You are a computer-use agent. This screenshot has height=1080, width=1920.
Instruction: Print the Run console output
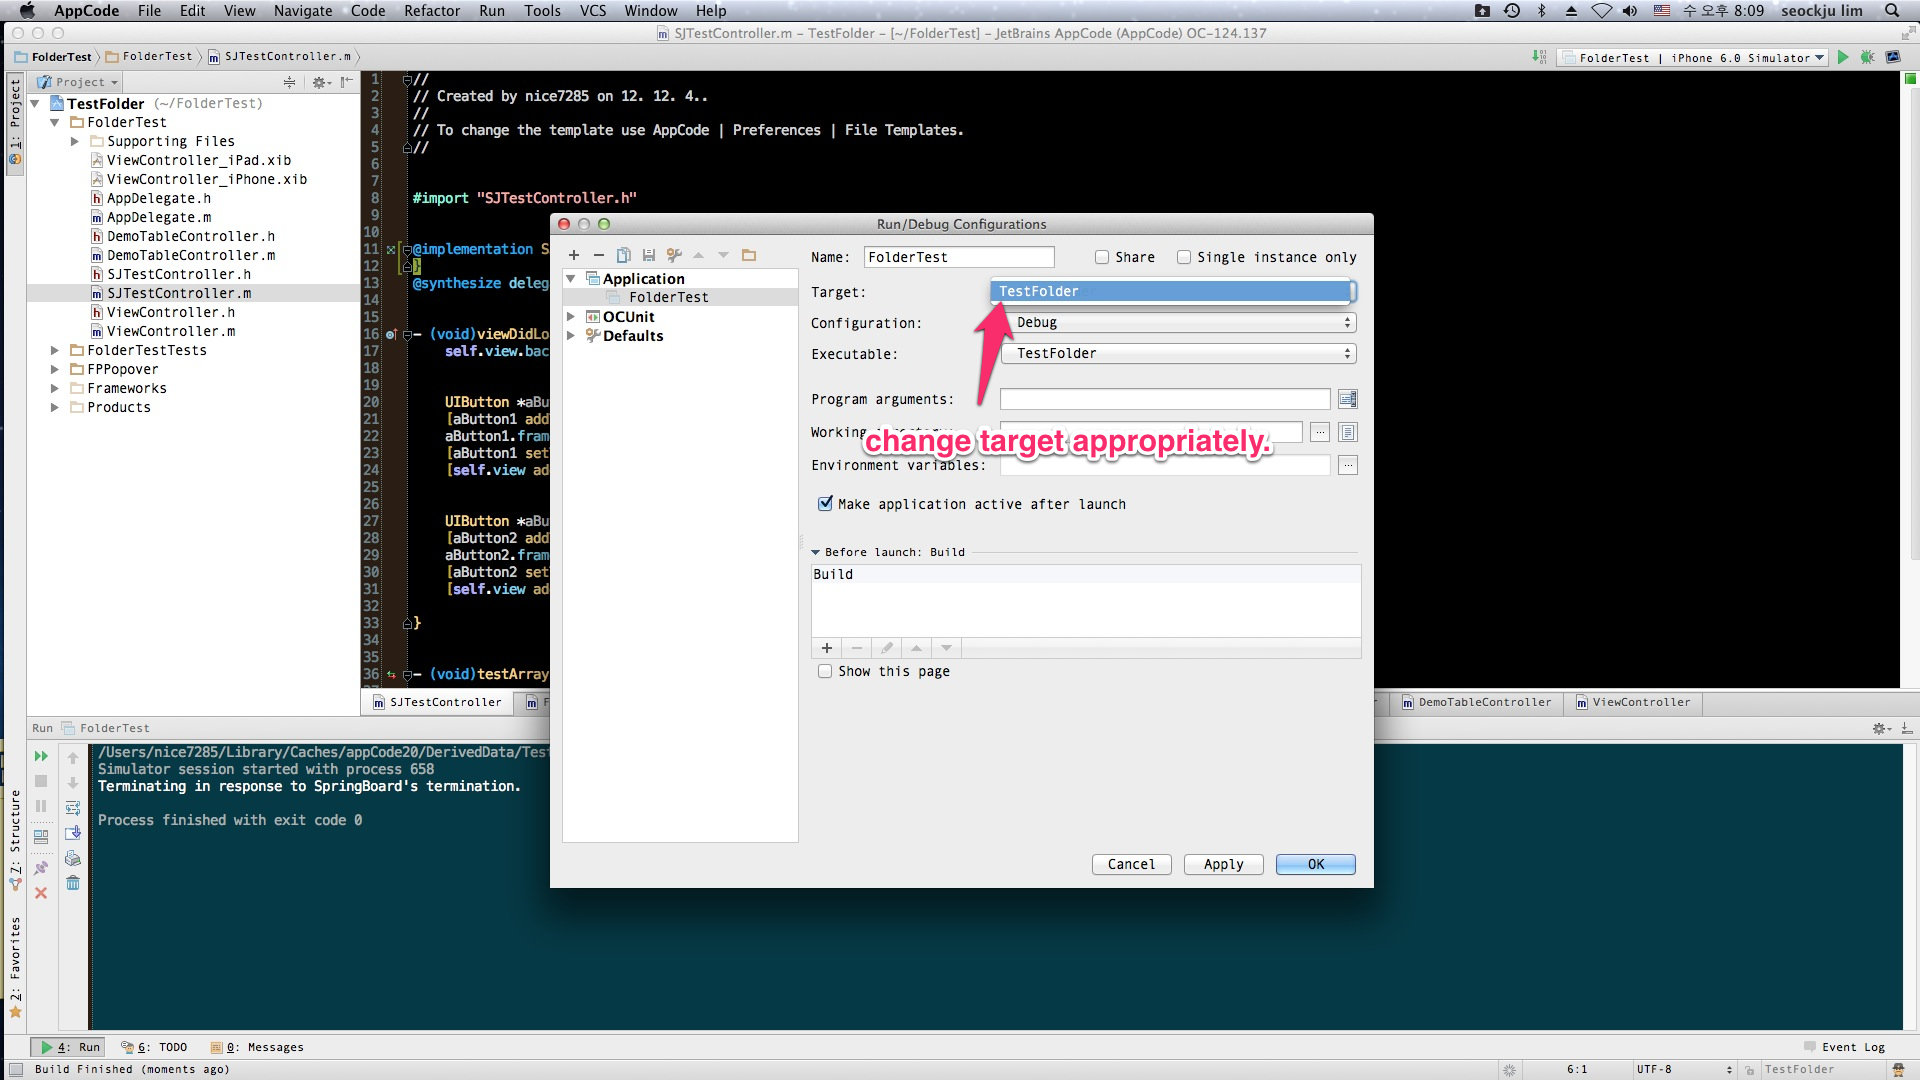point(73,858)
